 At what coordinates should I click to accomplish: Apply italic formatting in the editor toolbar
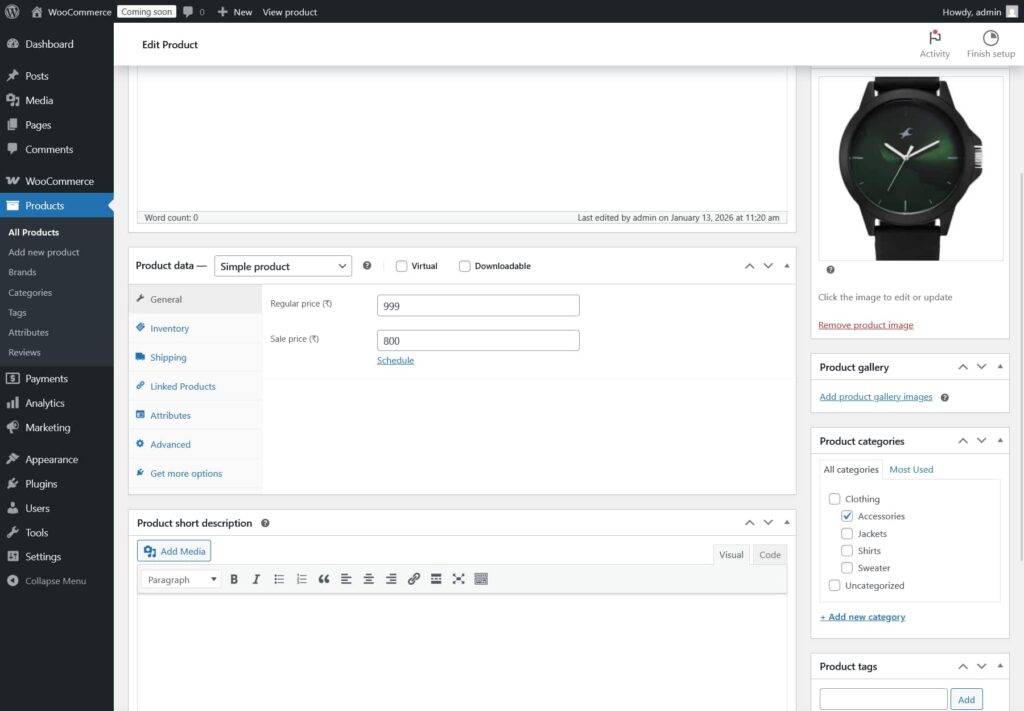pos(256,578)
